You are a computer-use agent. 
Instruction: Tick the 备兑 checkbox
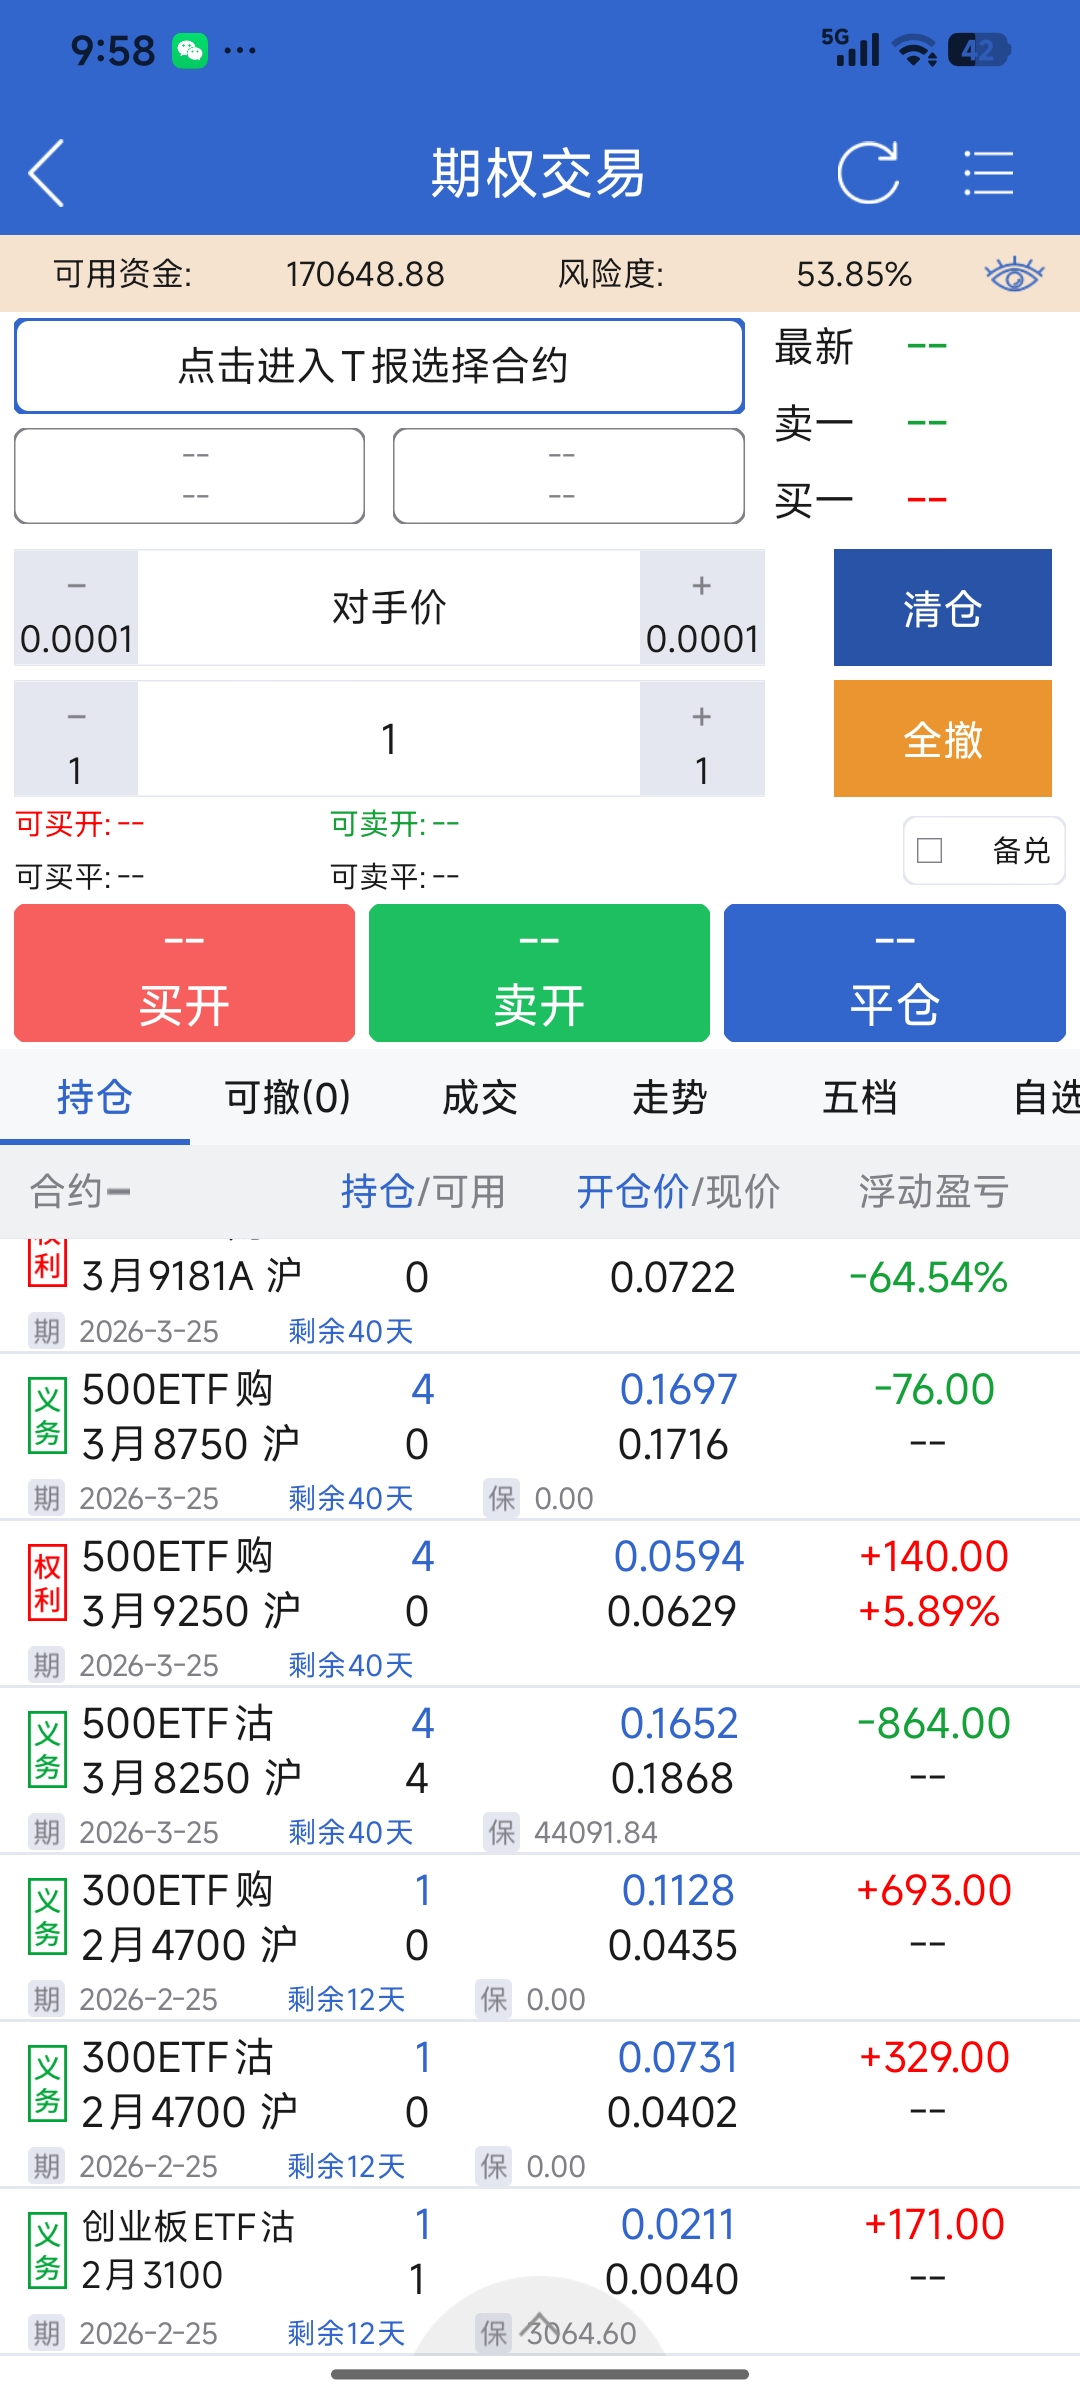930,850
